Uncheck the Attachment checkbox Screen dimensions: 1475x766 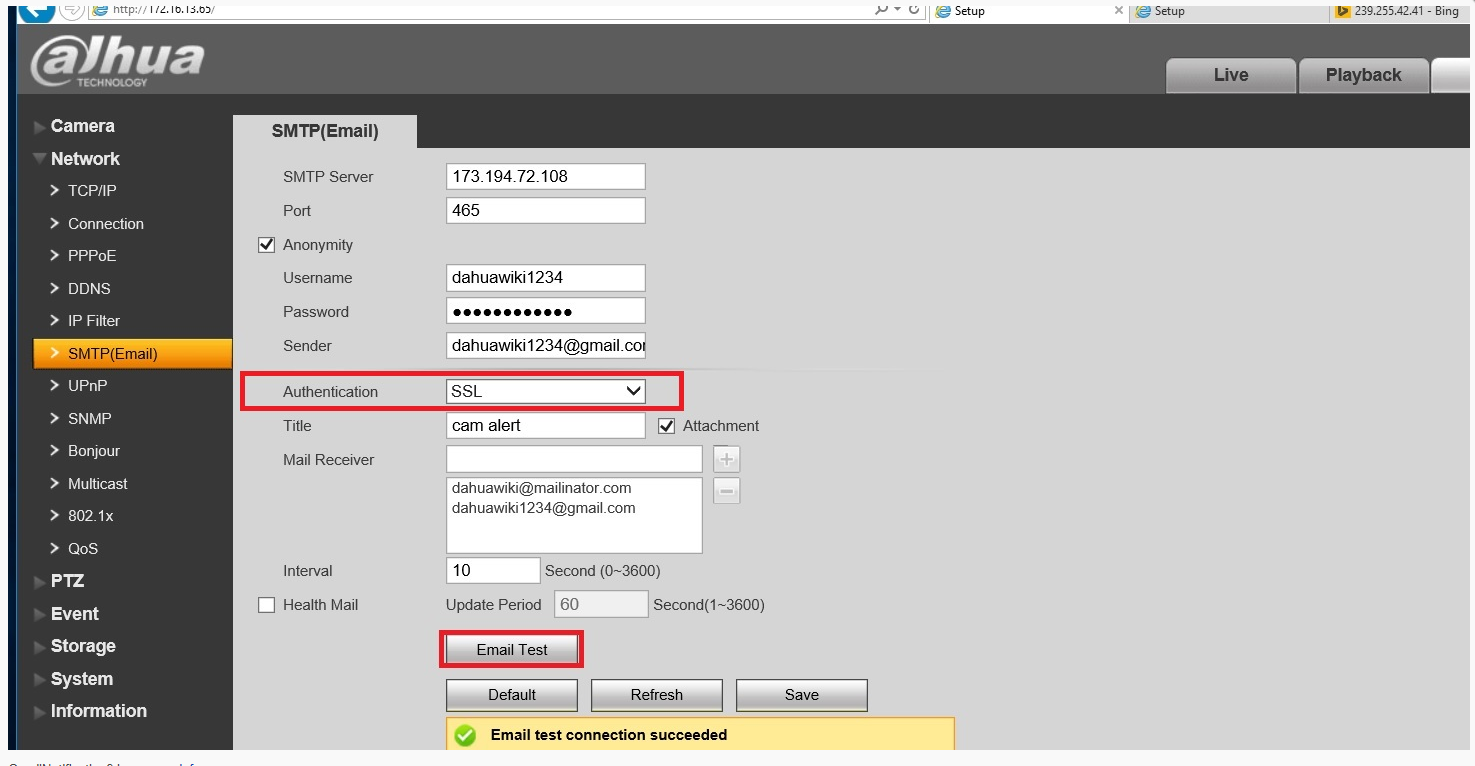pyautogui.click(x=666, y=426)
